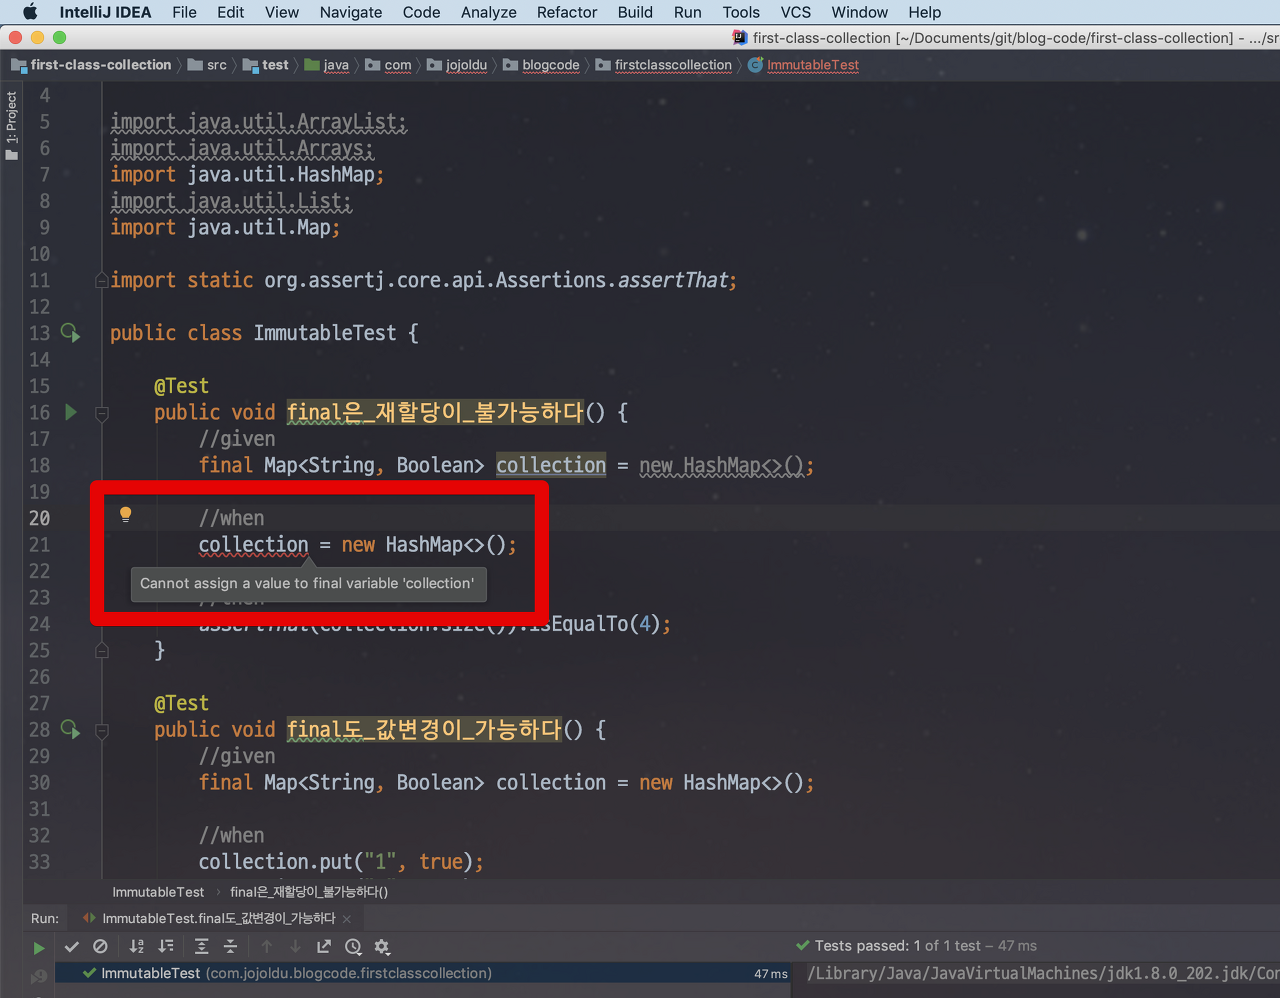This screenshot has width=1280, height=998.
Task: Open the Tools menu
Action: click(741, 12)
